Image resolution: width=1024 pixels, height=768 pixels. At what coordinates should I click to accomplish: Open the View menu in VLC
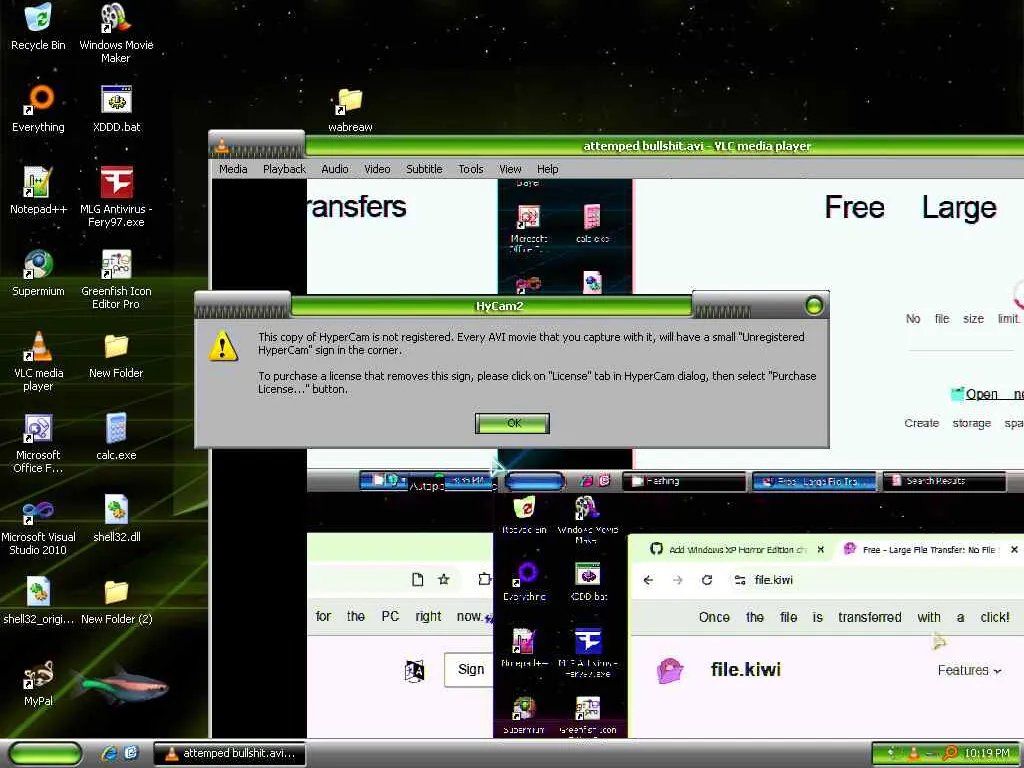(510, 169)
